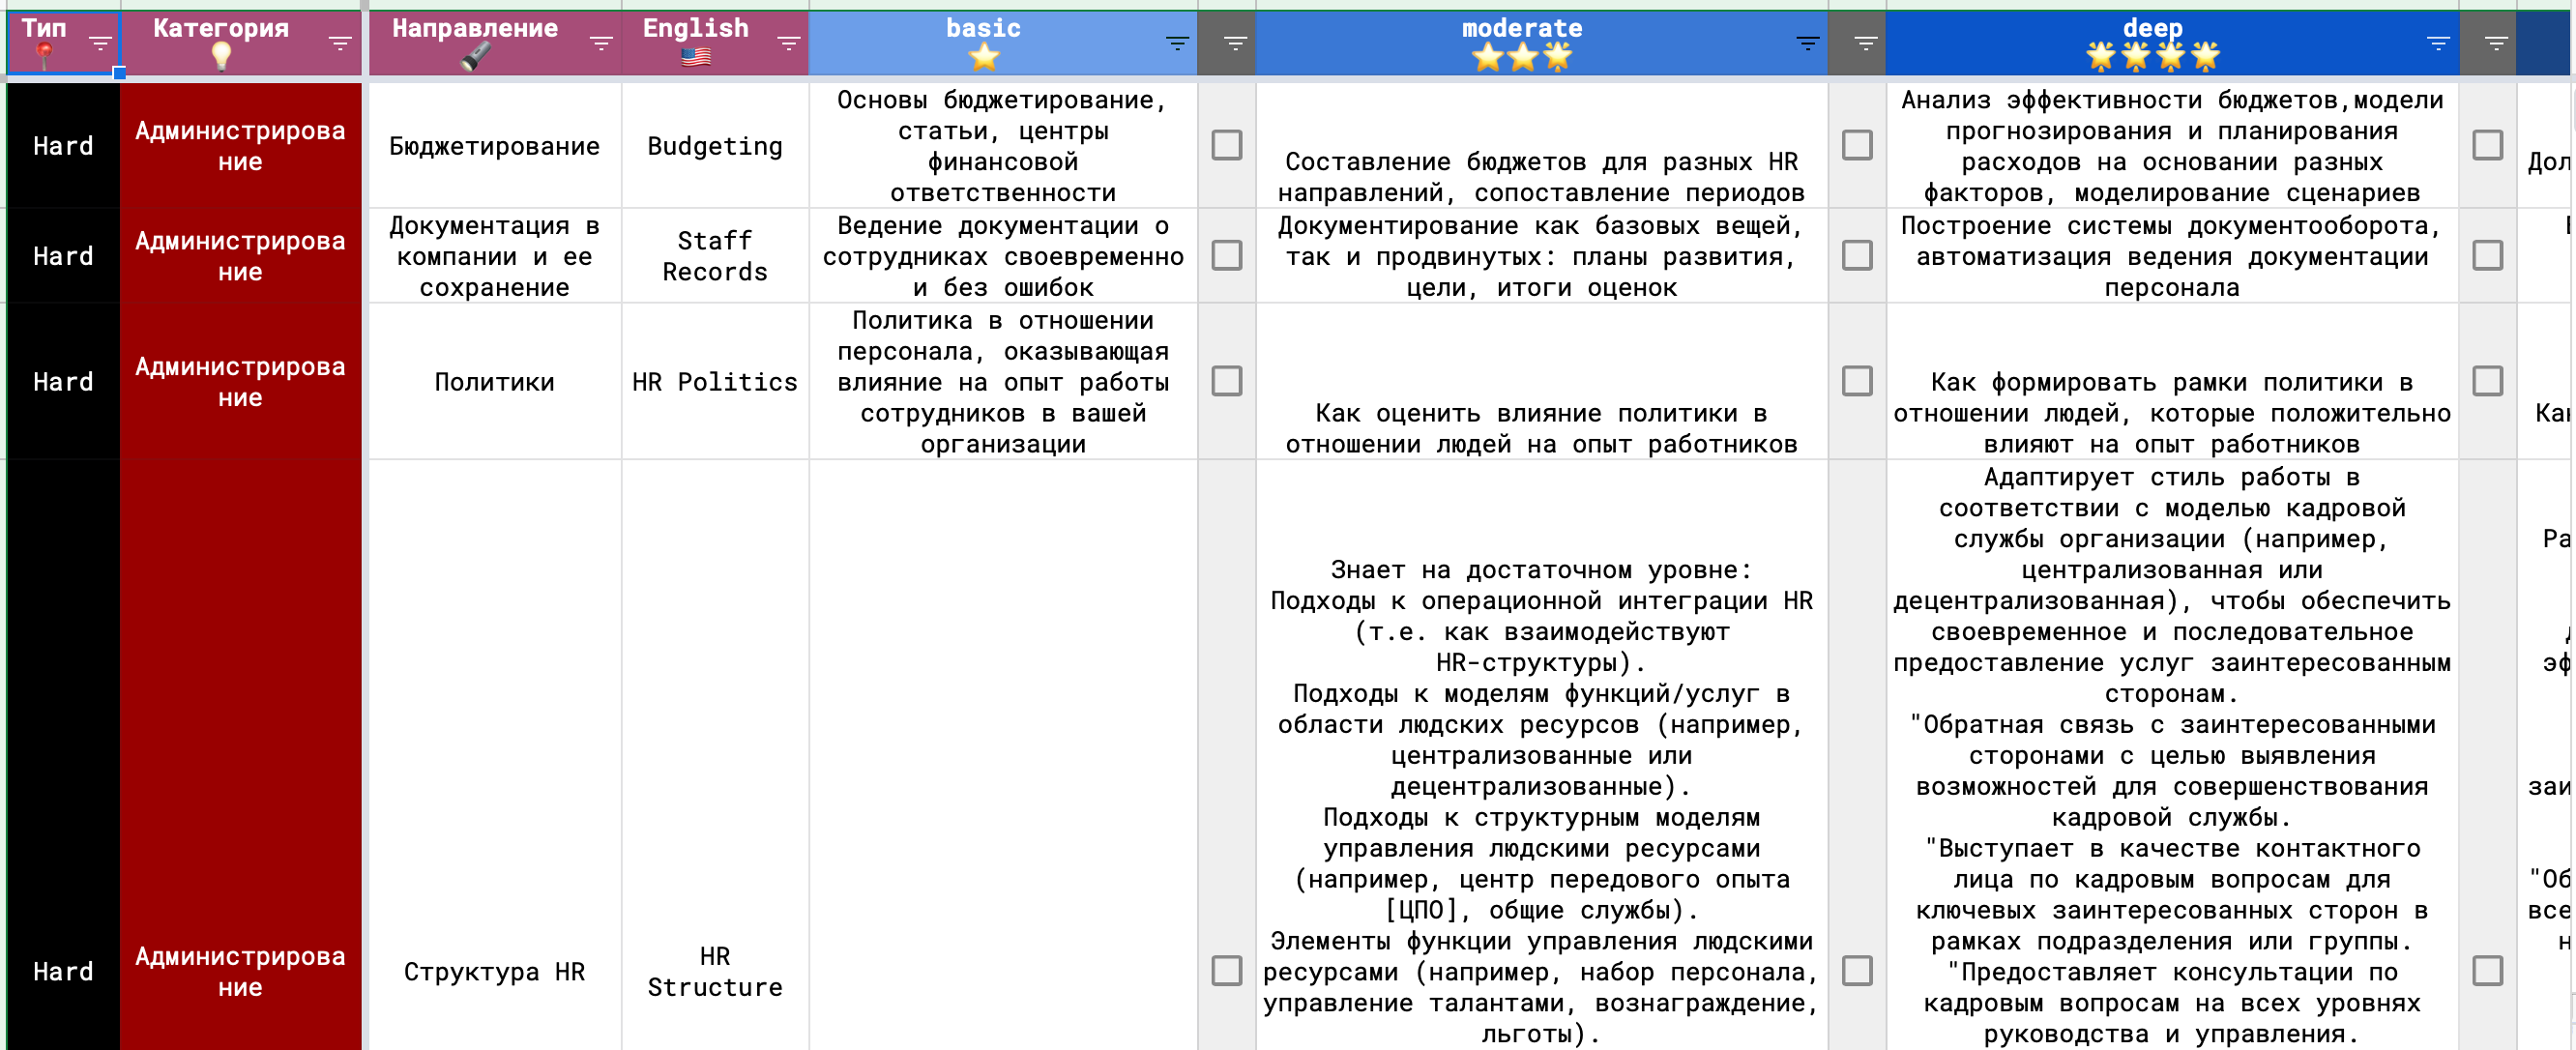Select the English header text
This screenshot has width=2576, height=1050.
(x=696, y=28)
